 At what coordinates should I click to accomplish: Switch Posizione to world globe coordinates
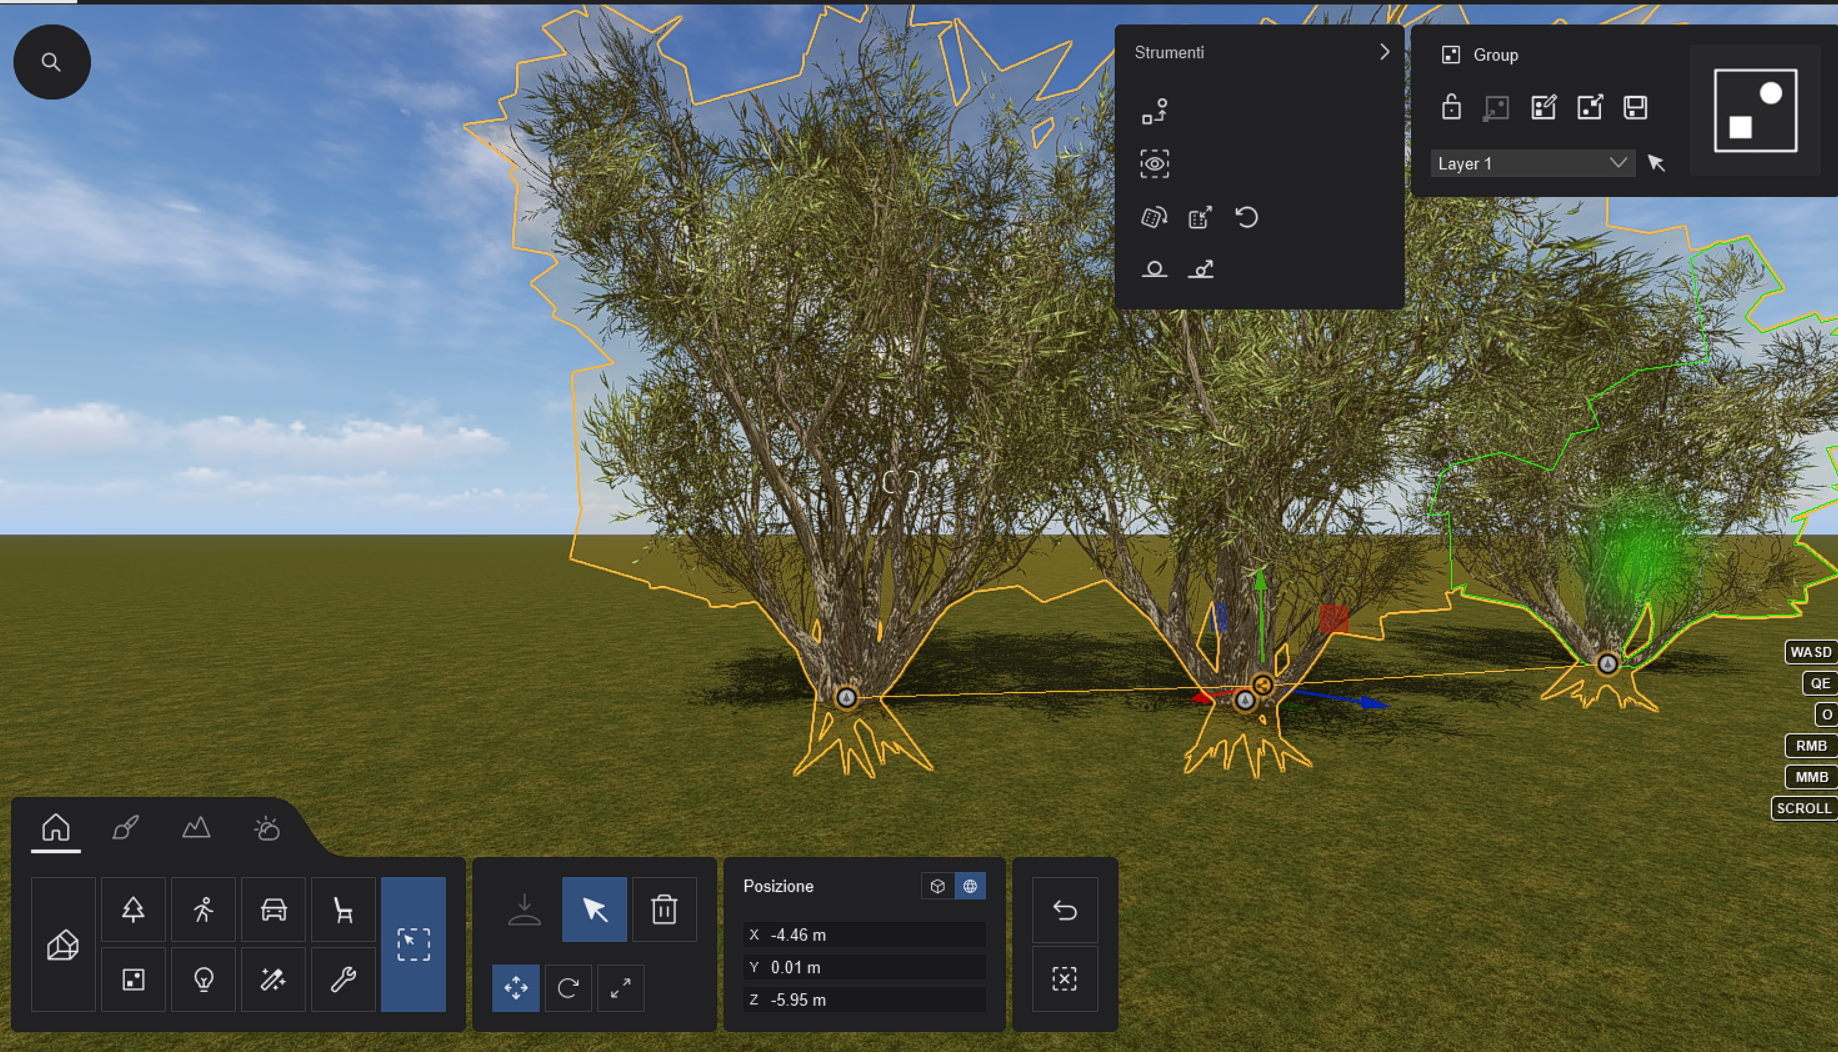click(970, 886)
